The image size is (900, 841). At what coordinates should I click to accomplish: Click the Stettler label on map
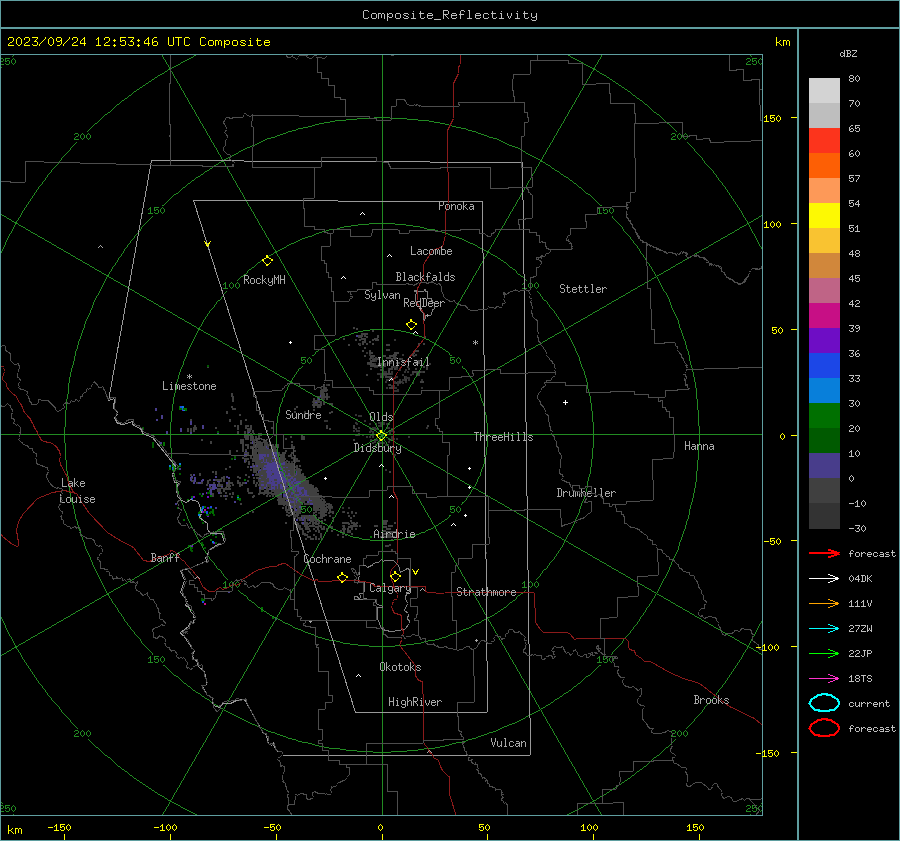point(583,289)
